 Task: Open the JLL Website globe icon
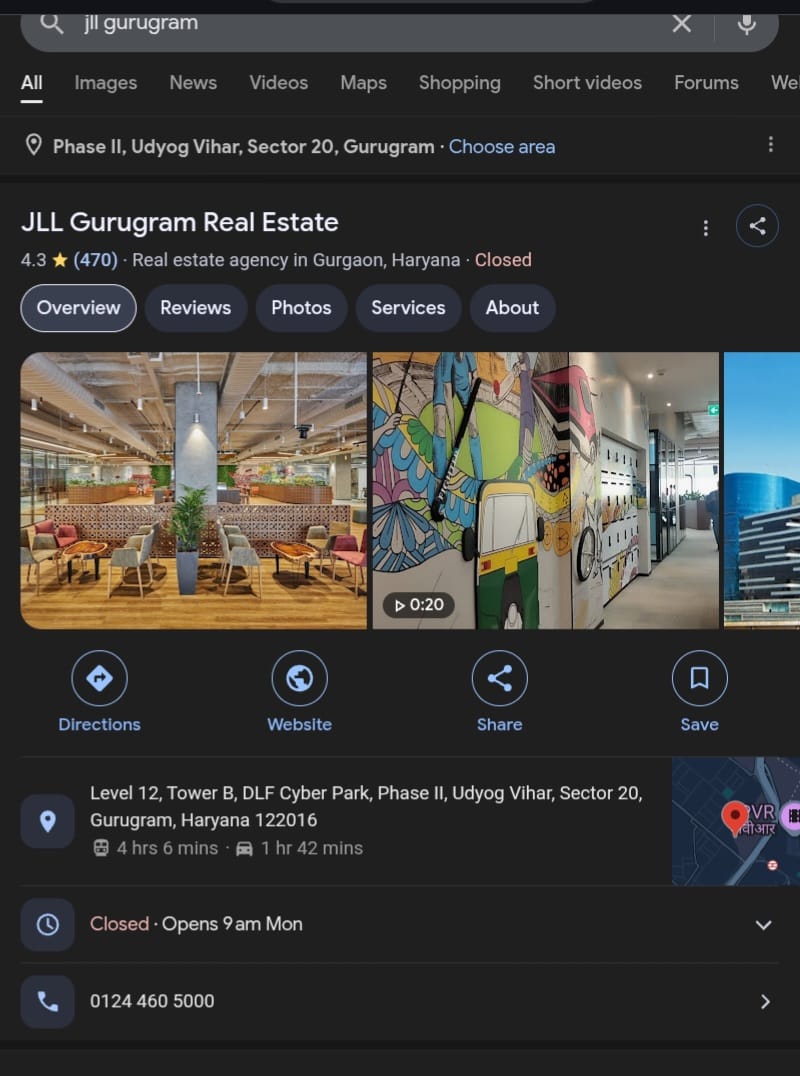click(299, 679)
